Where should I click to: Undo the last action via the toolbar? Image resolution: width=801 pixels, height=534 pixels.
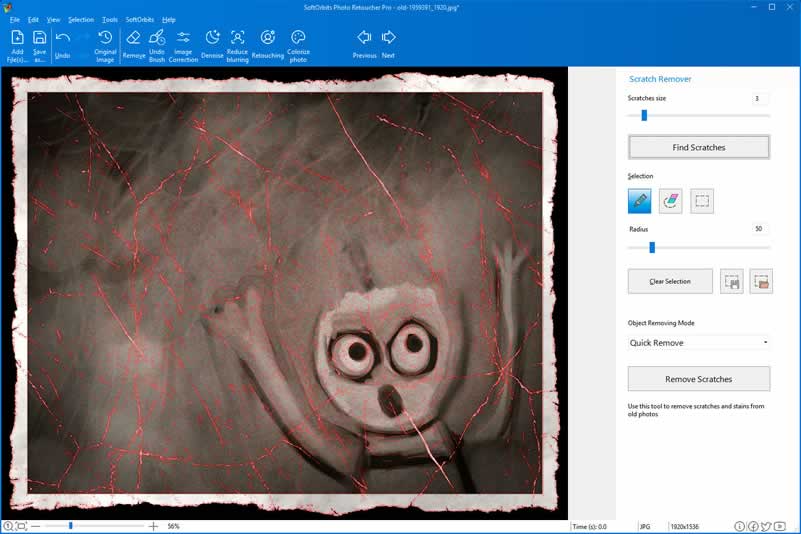point(62,45)
